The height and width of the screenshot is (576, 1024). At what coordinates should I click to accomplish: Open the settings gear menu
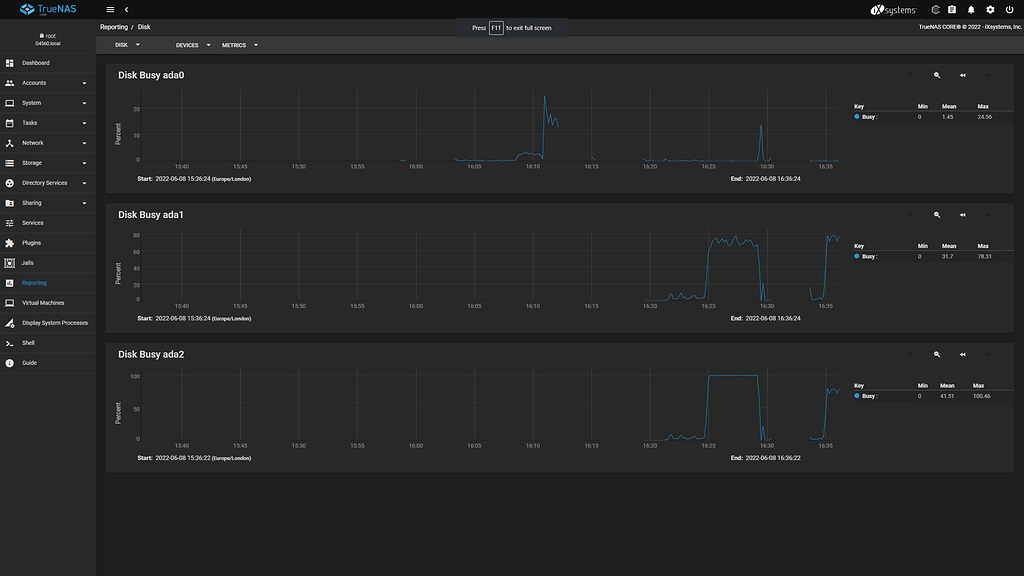click(x=989, y=9)
